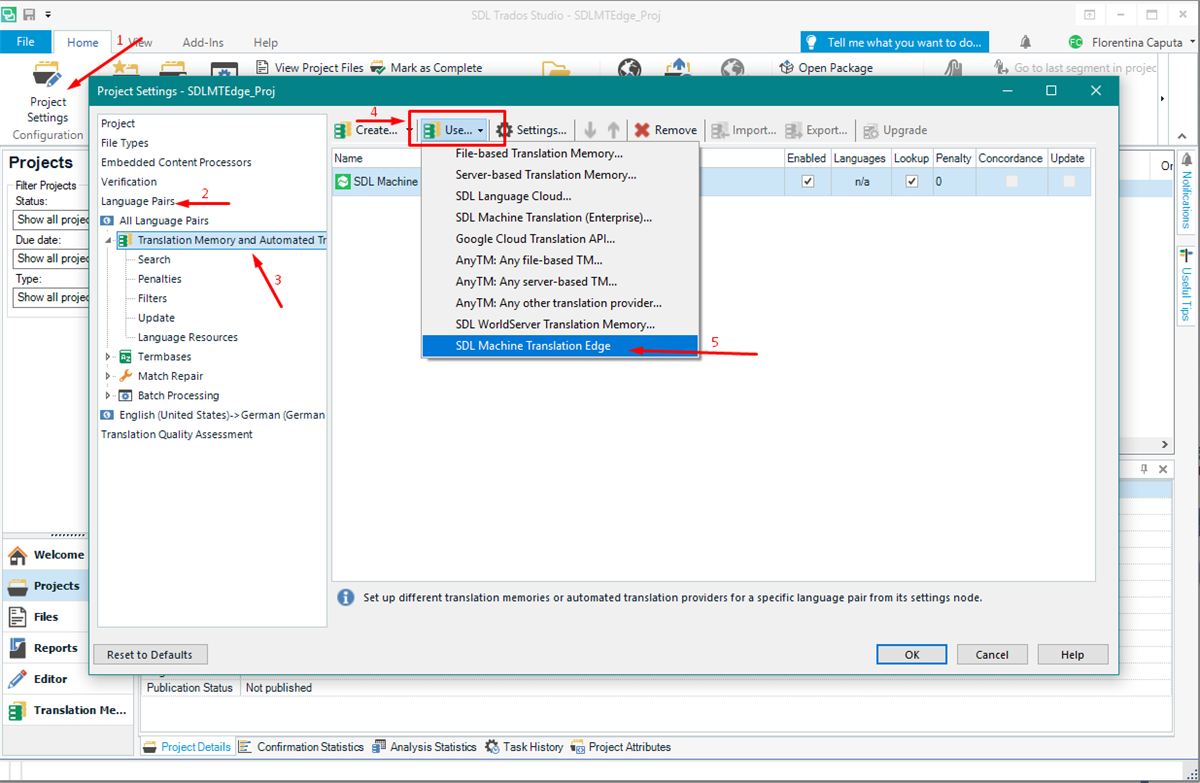Select Translation Quality Assessment item
Screen dimensions: 1200x783
click(x=177, y=435)
